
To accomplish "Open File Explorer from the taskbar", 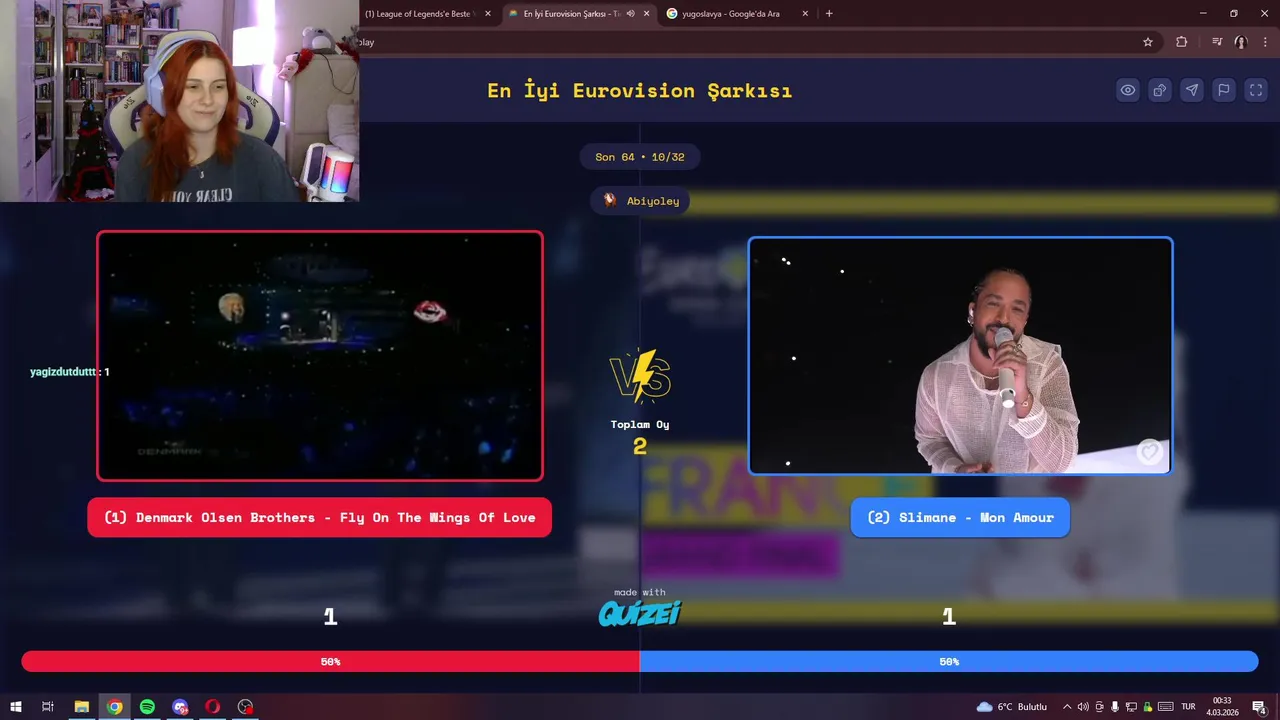I will tap(82, 707).
